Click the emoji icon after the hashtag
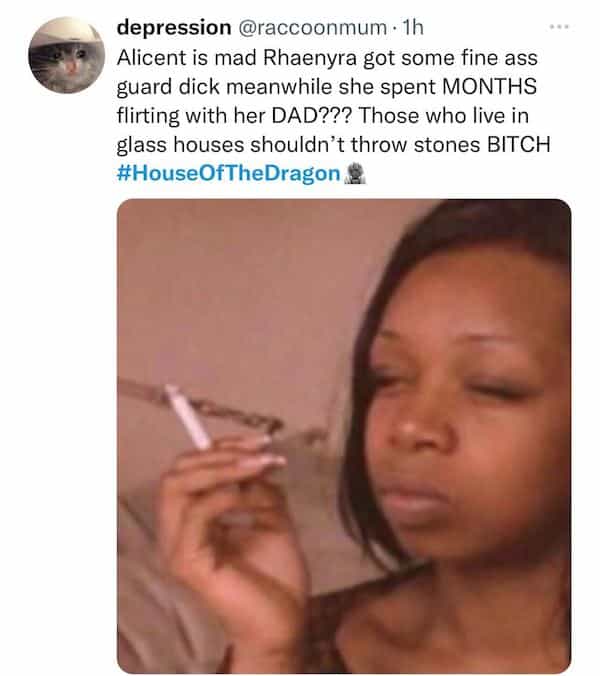This screenshot has height=676, width=600. point(355,173)
